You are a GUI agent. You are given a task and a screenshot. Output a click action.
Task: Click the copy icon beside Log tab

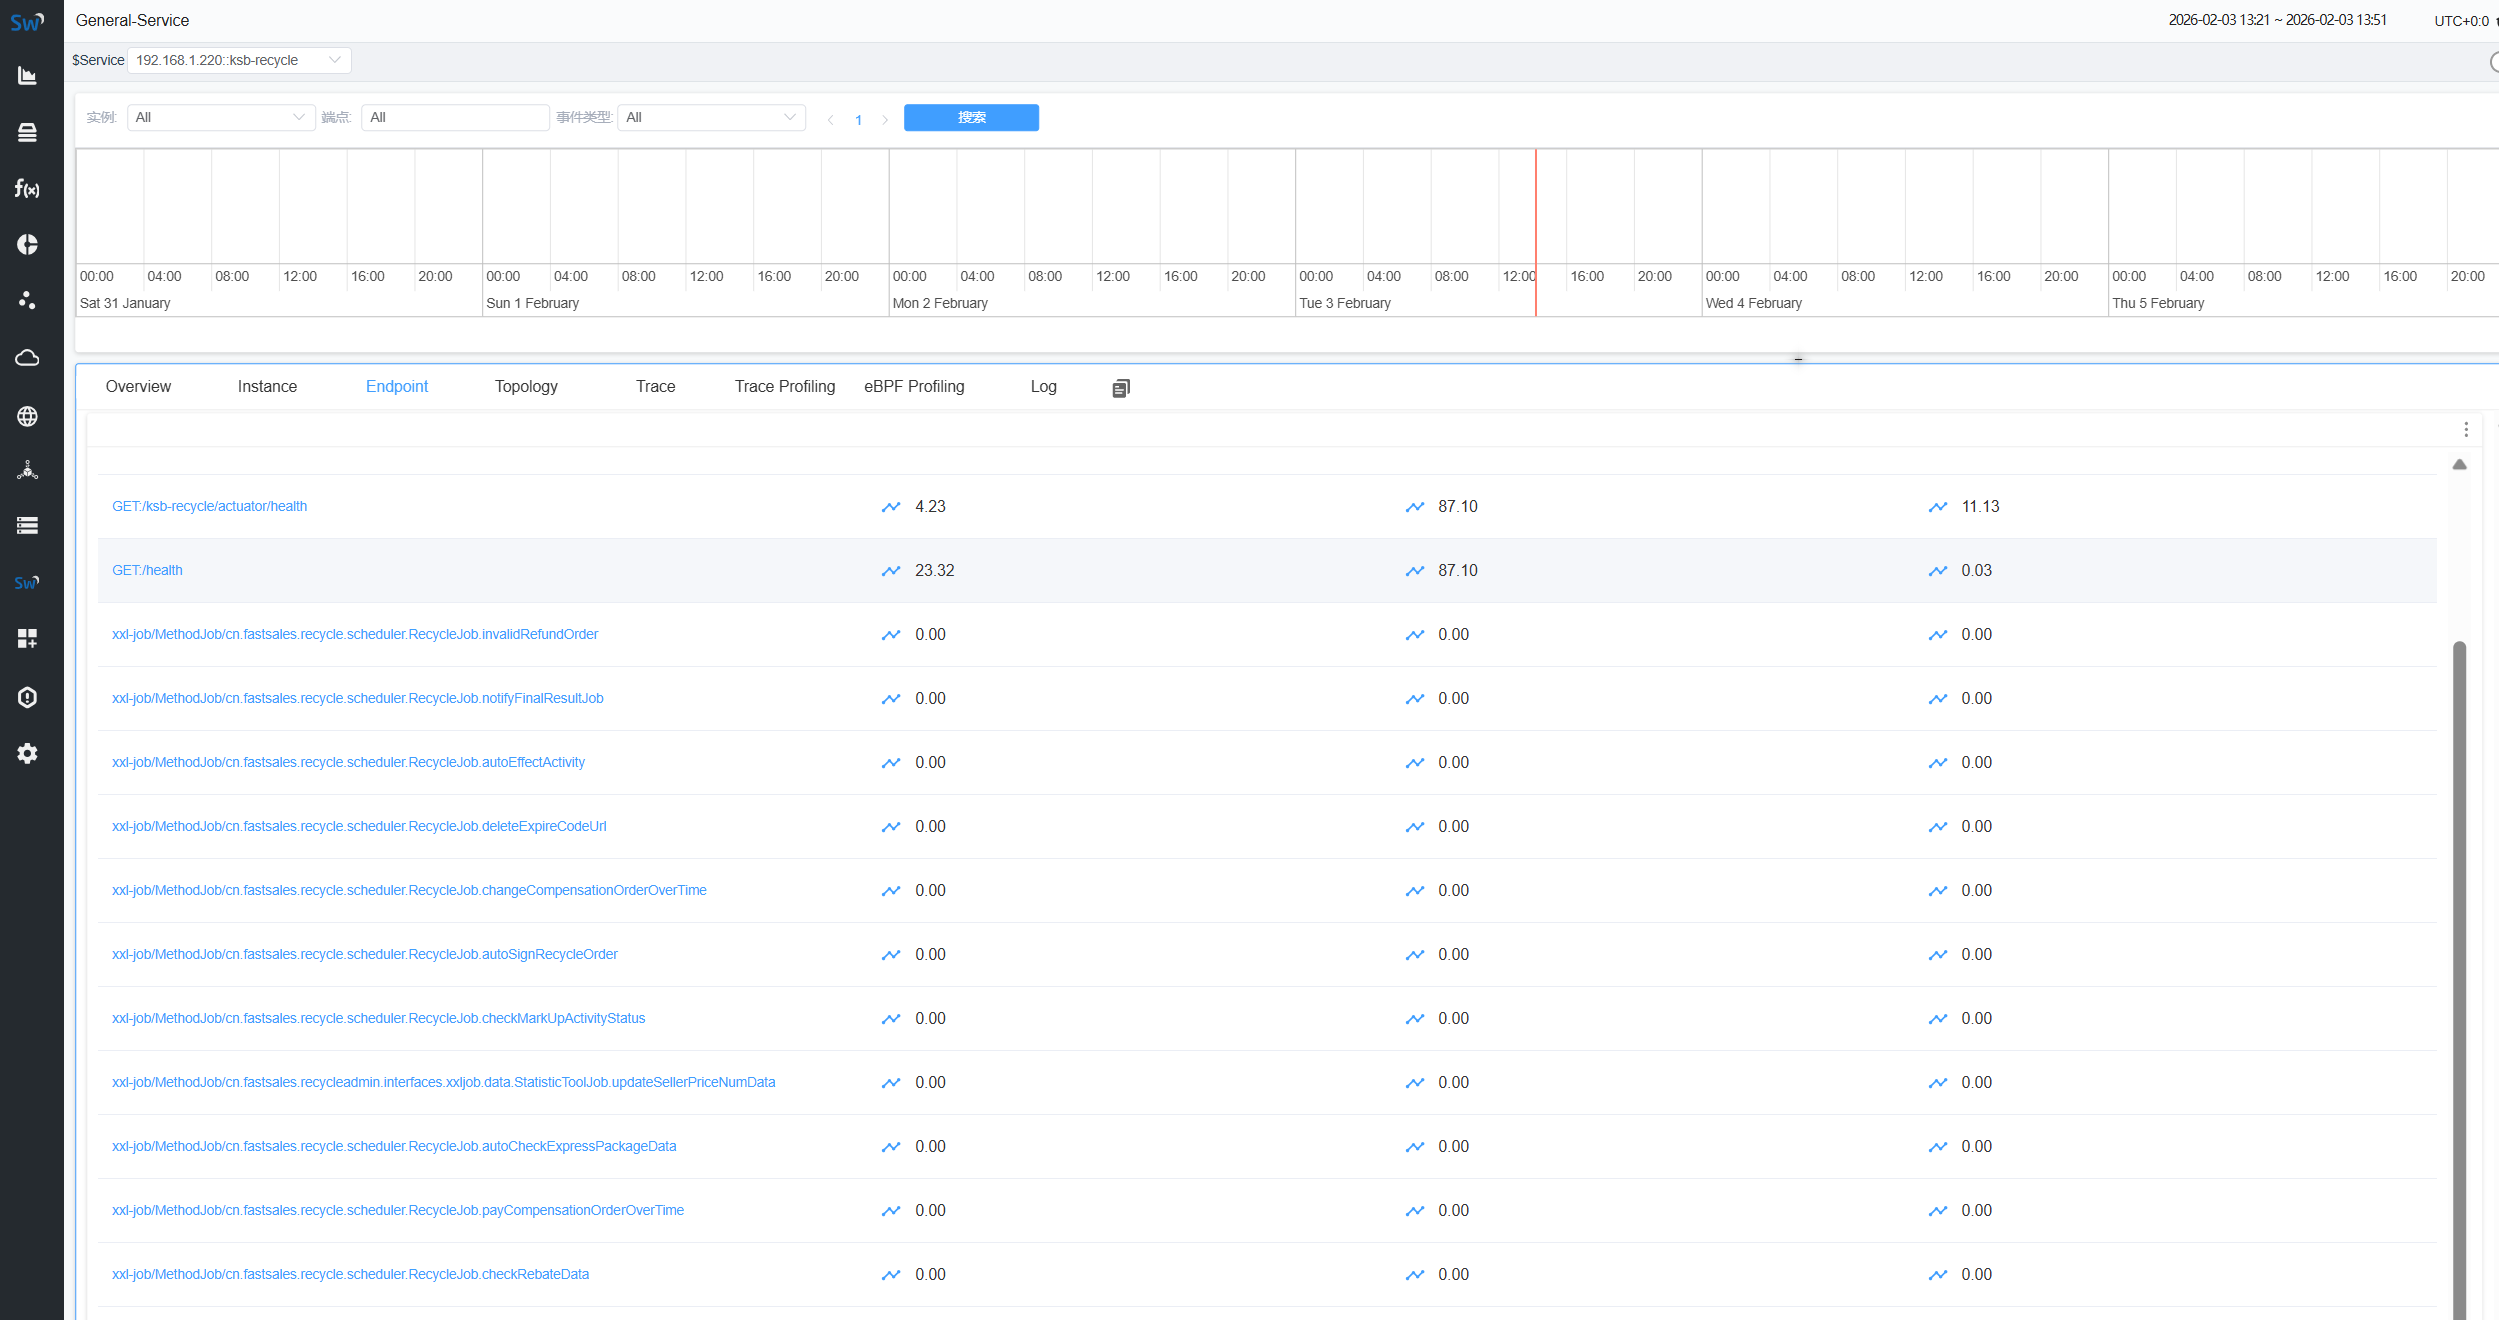coord(1120,388)
